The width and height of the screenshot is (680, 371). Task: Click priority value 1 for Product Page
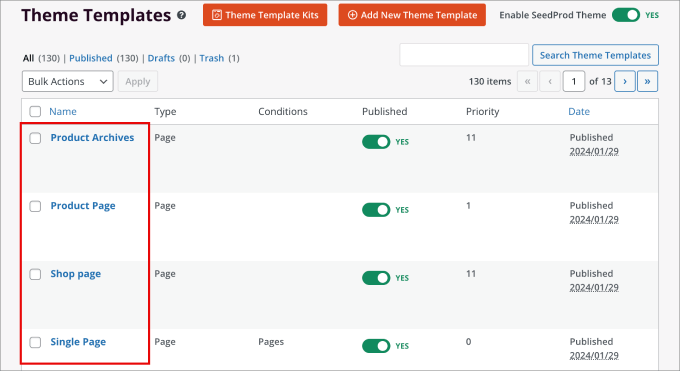click(468, 206)
